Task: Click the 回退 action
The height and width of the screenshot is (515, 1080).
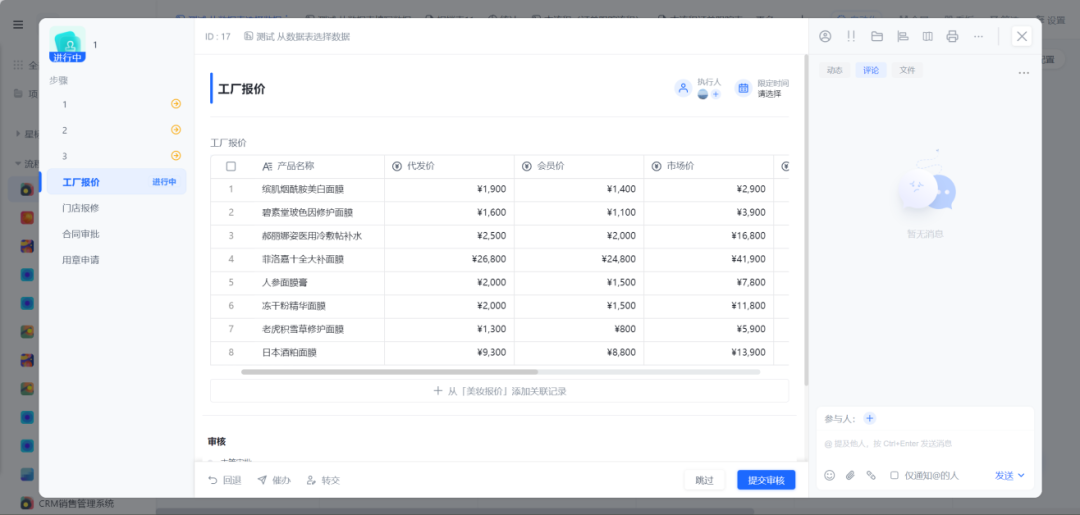Action: tap(225, 480)
